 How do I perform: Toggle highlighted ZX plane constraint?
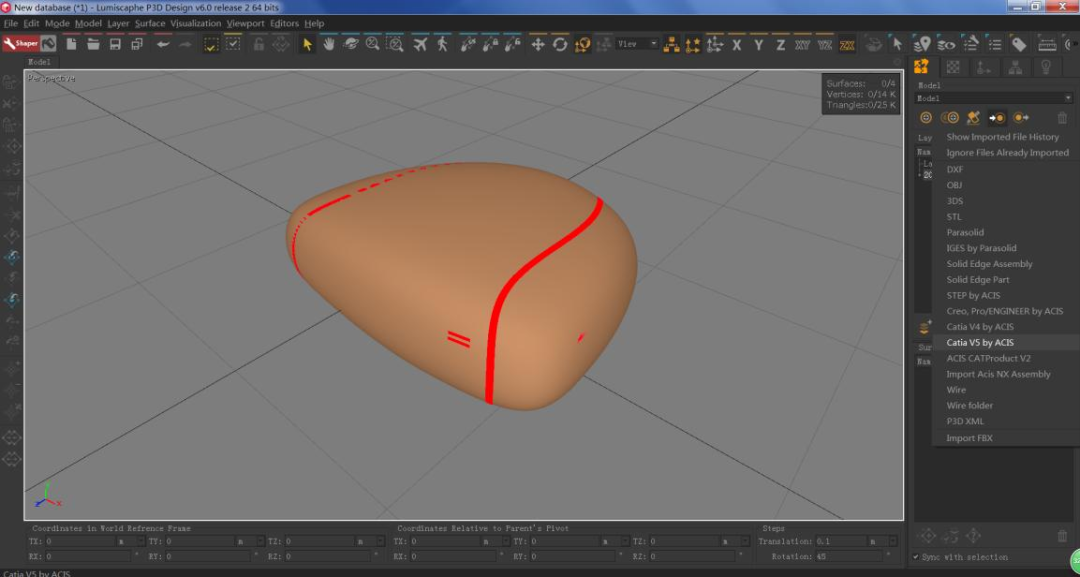pos(847,45)
